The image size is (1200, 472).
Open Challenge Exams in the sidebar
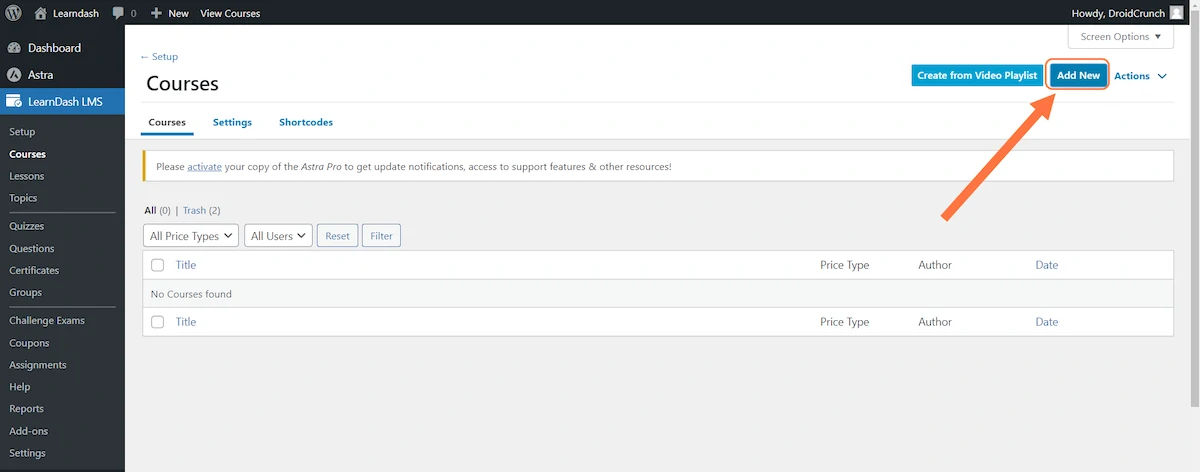46,321
